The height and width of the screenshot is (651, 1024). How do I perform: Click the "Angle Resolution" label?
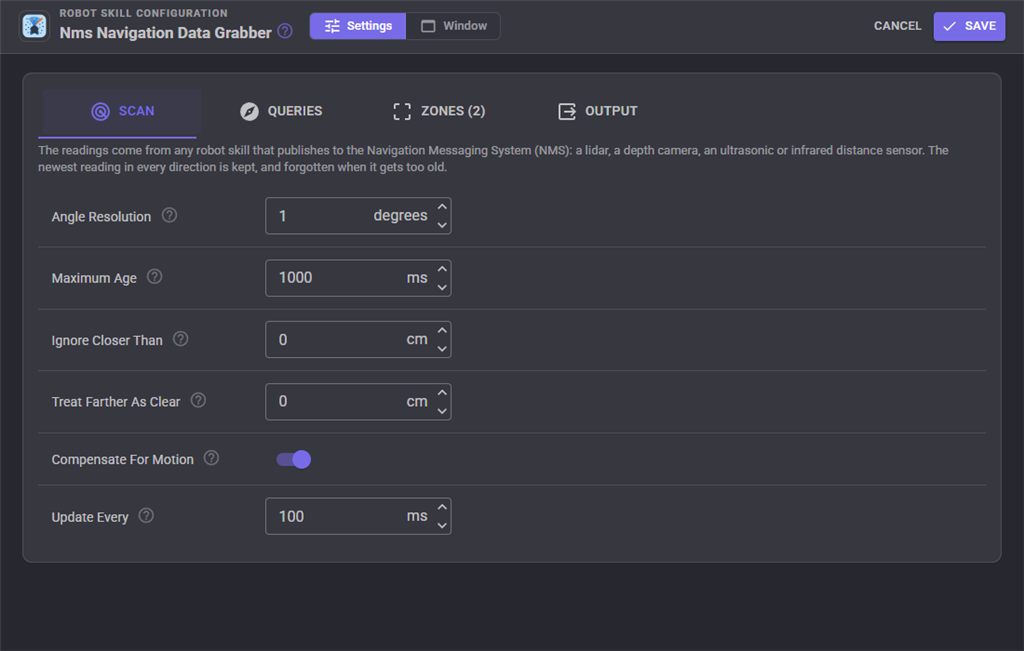(101, 217)
